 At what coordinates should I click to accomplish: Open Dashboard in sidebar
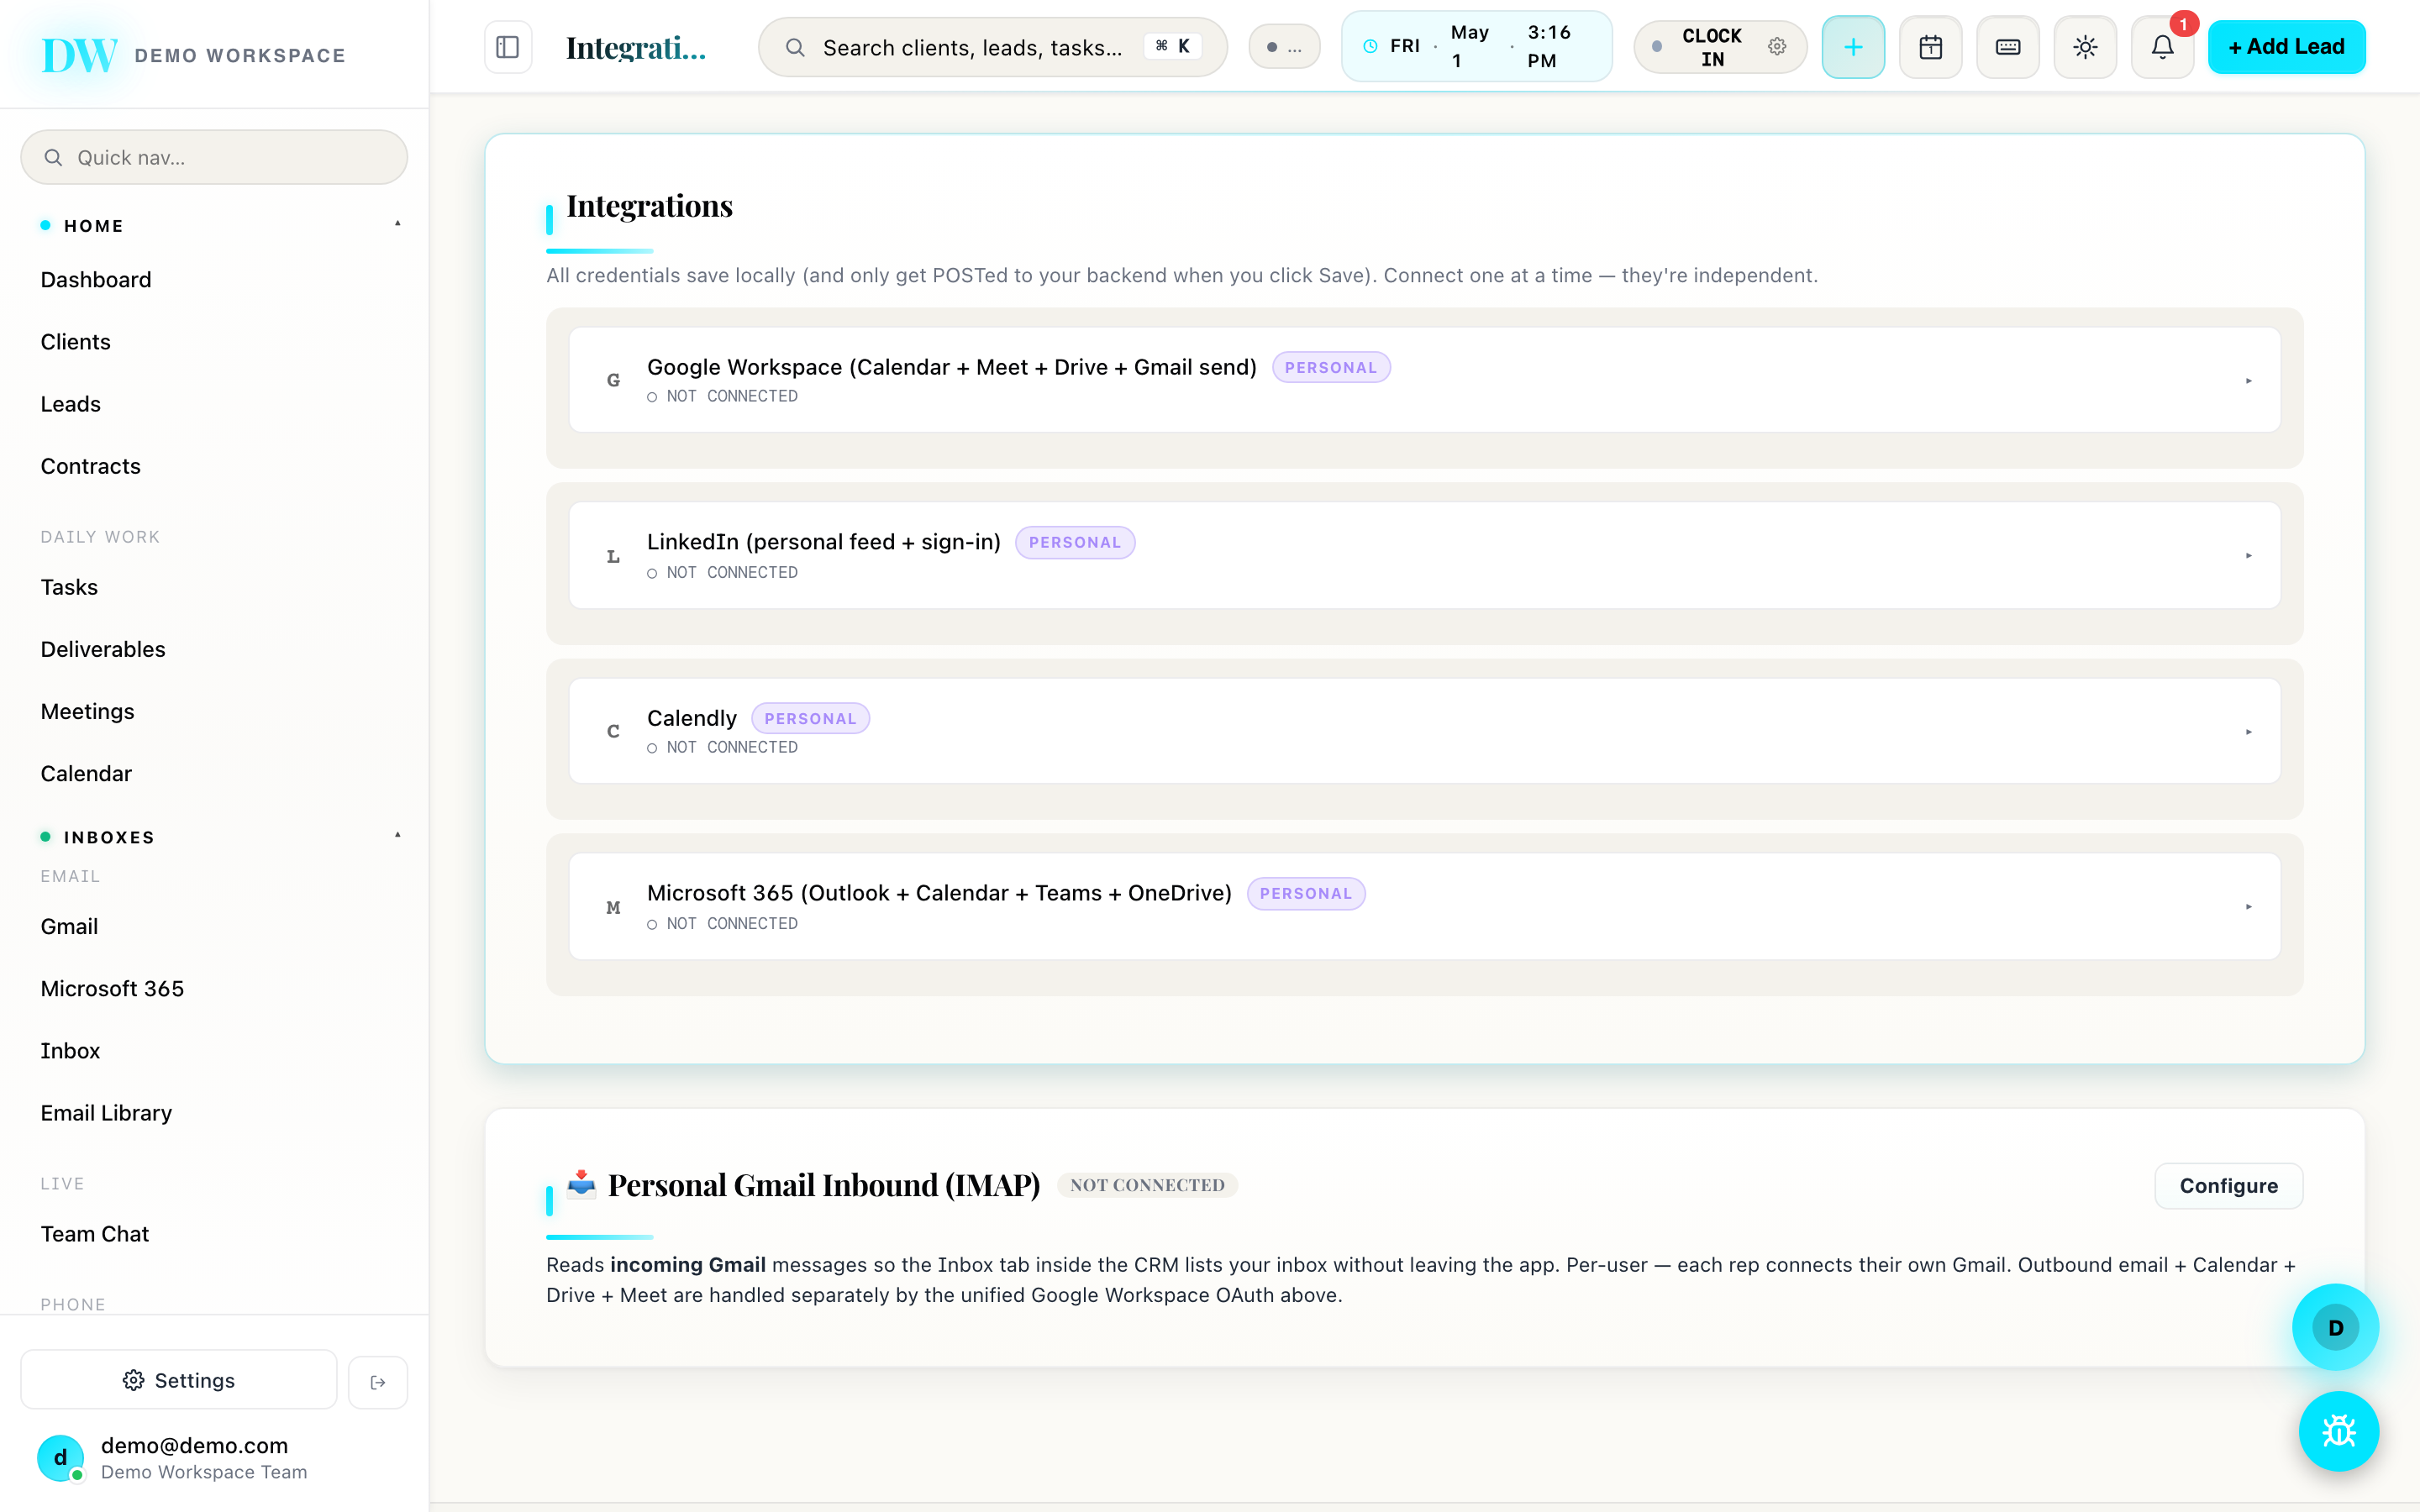point(96,280)
